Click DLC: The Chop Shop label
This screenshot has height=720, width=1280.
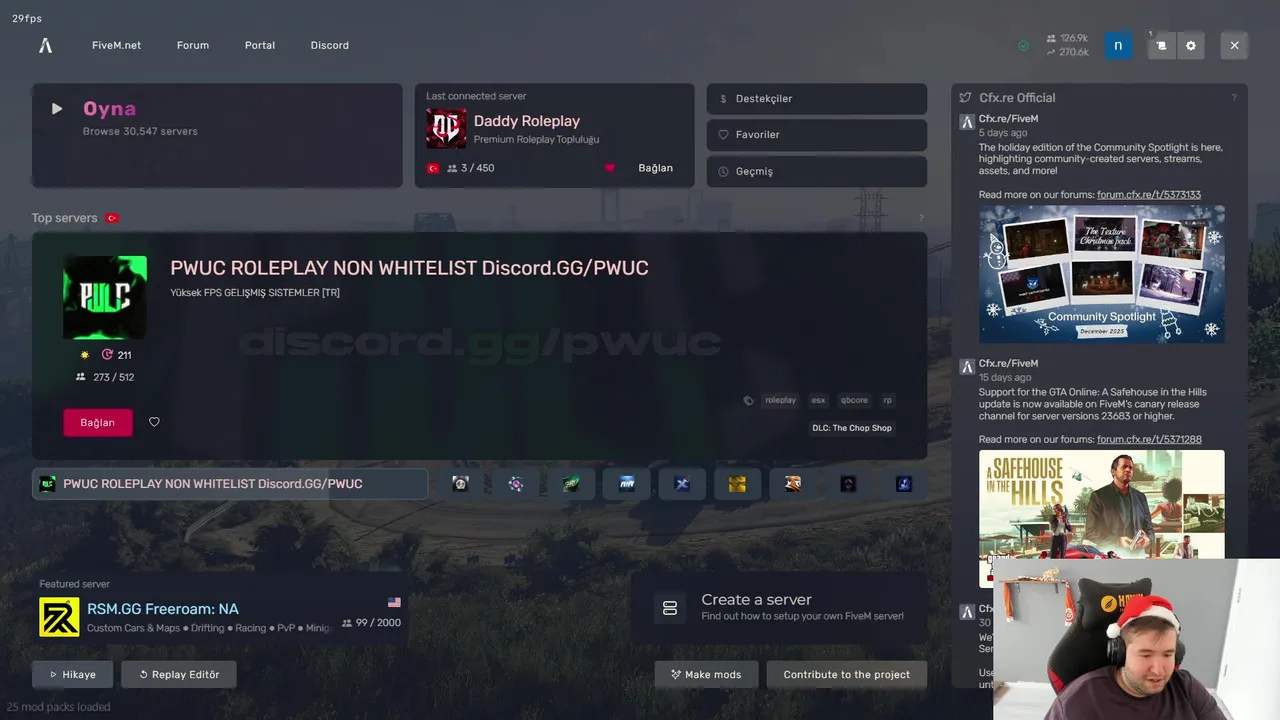tap(852, 428)
